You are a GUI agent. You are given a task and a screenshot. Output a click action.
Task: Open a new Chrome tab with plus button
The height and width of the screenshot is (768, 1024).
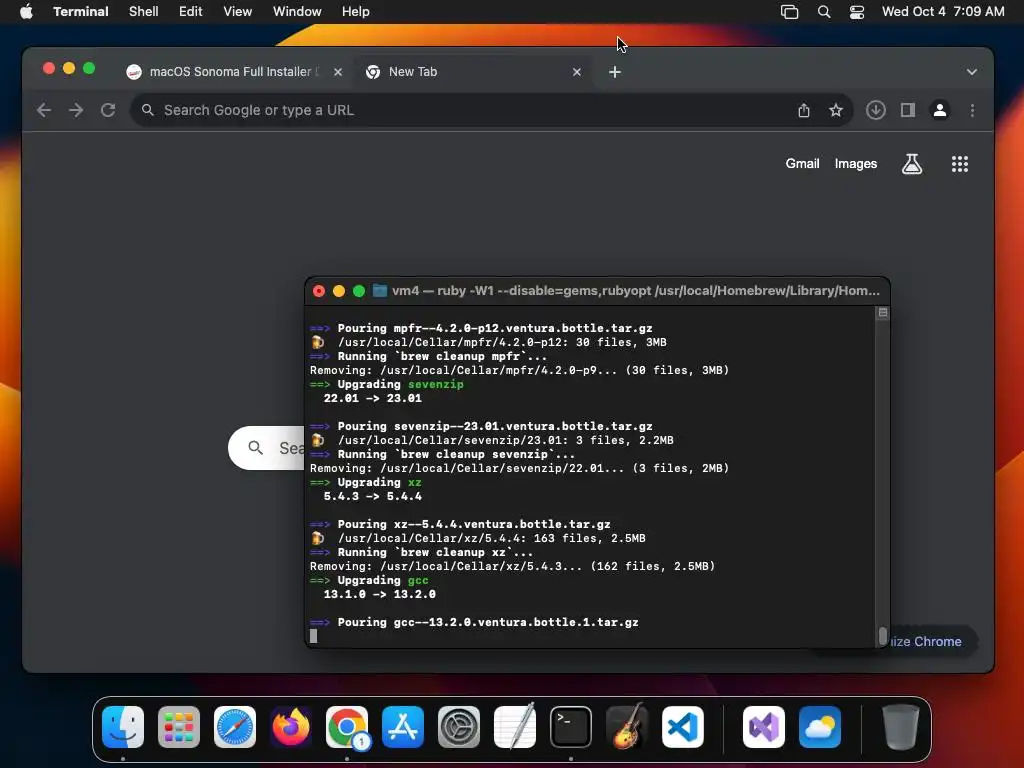click(x=615, y=72)
